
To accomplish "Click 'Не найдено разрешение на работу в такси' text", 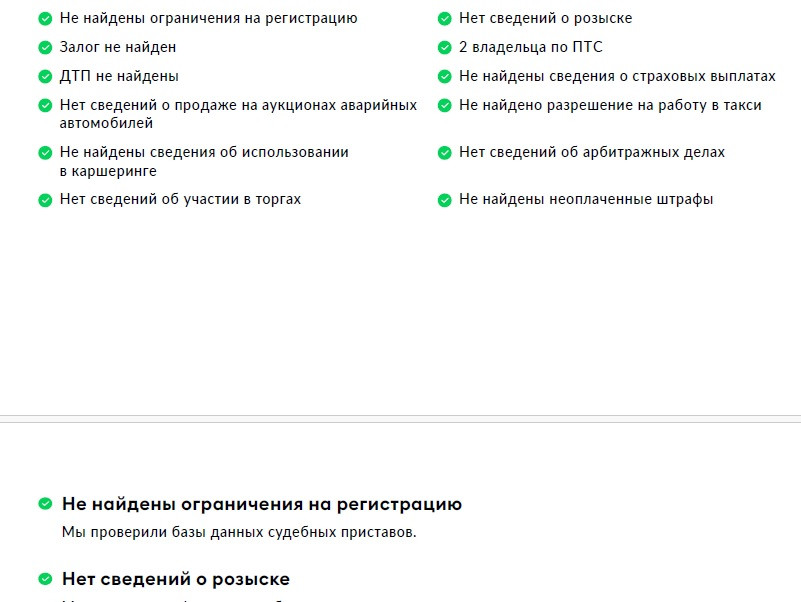I will tap(610, 106).
